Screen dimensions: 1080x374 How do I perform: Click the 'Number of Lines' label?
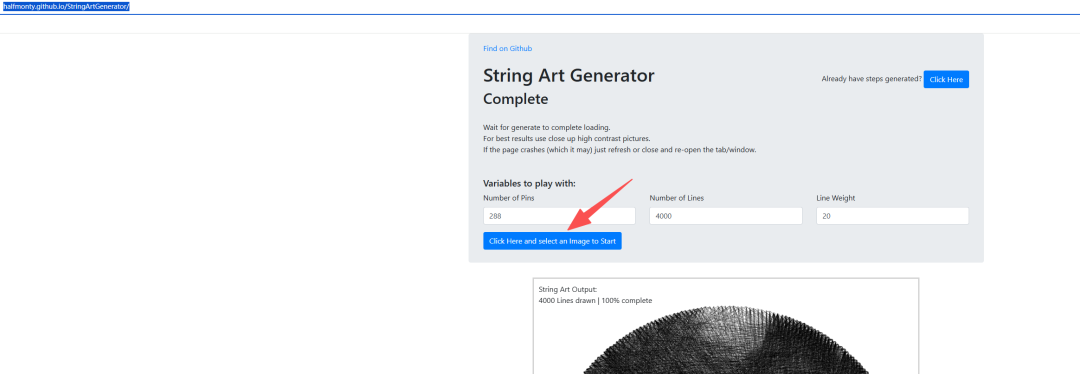676,198
